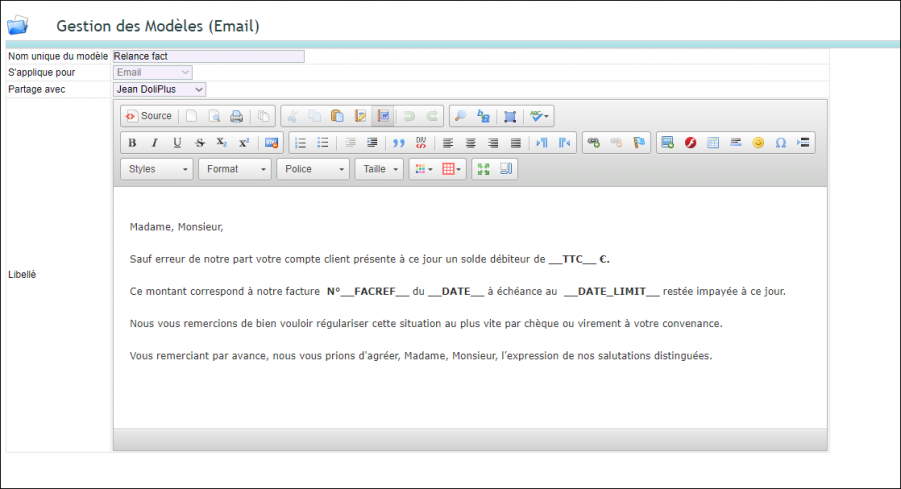
Task: Click the Remove Format icon
Action: tap(271, 143)
